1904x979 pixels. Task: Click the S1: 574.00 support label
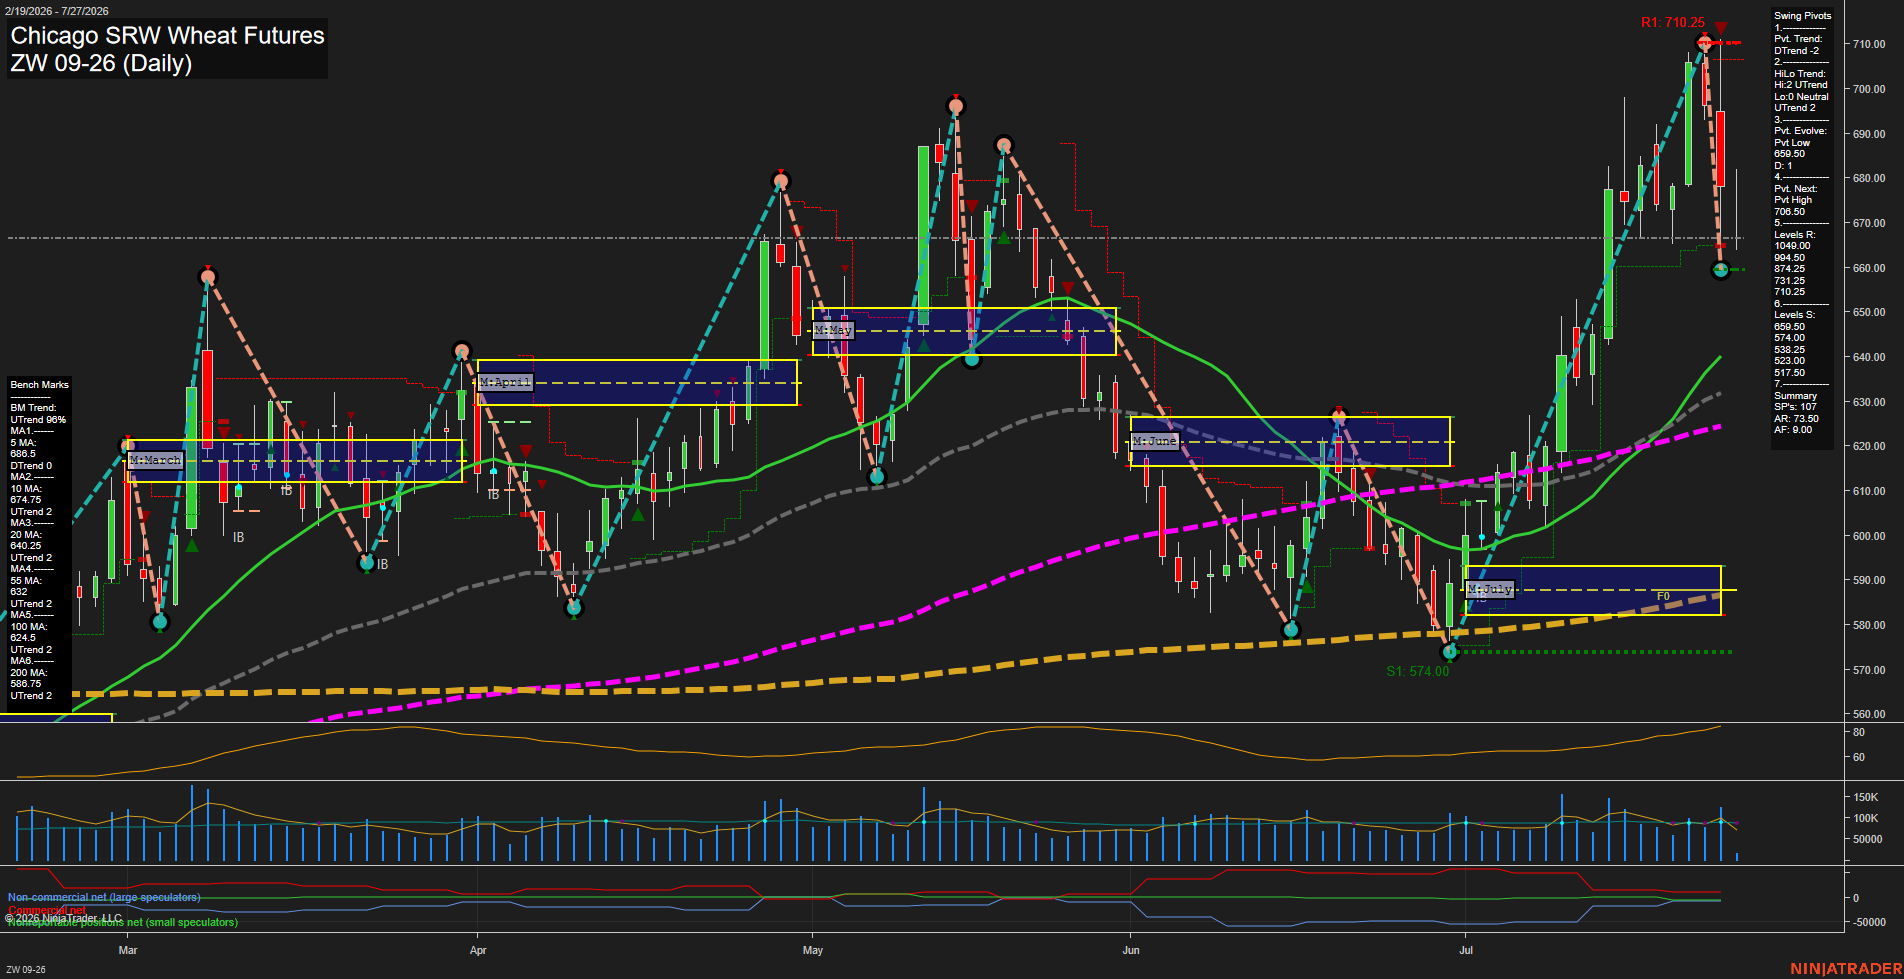coord(1417,671)
